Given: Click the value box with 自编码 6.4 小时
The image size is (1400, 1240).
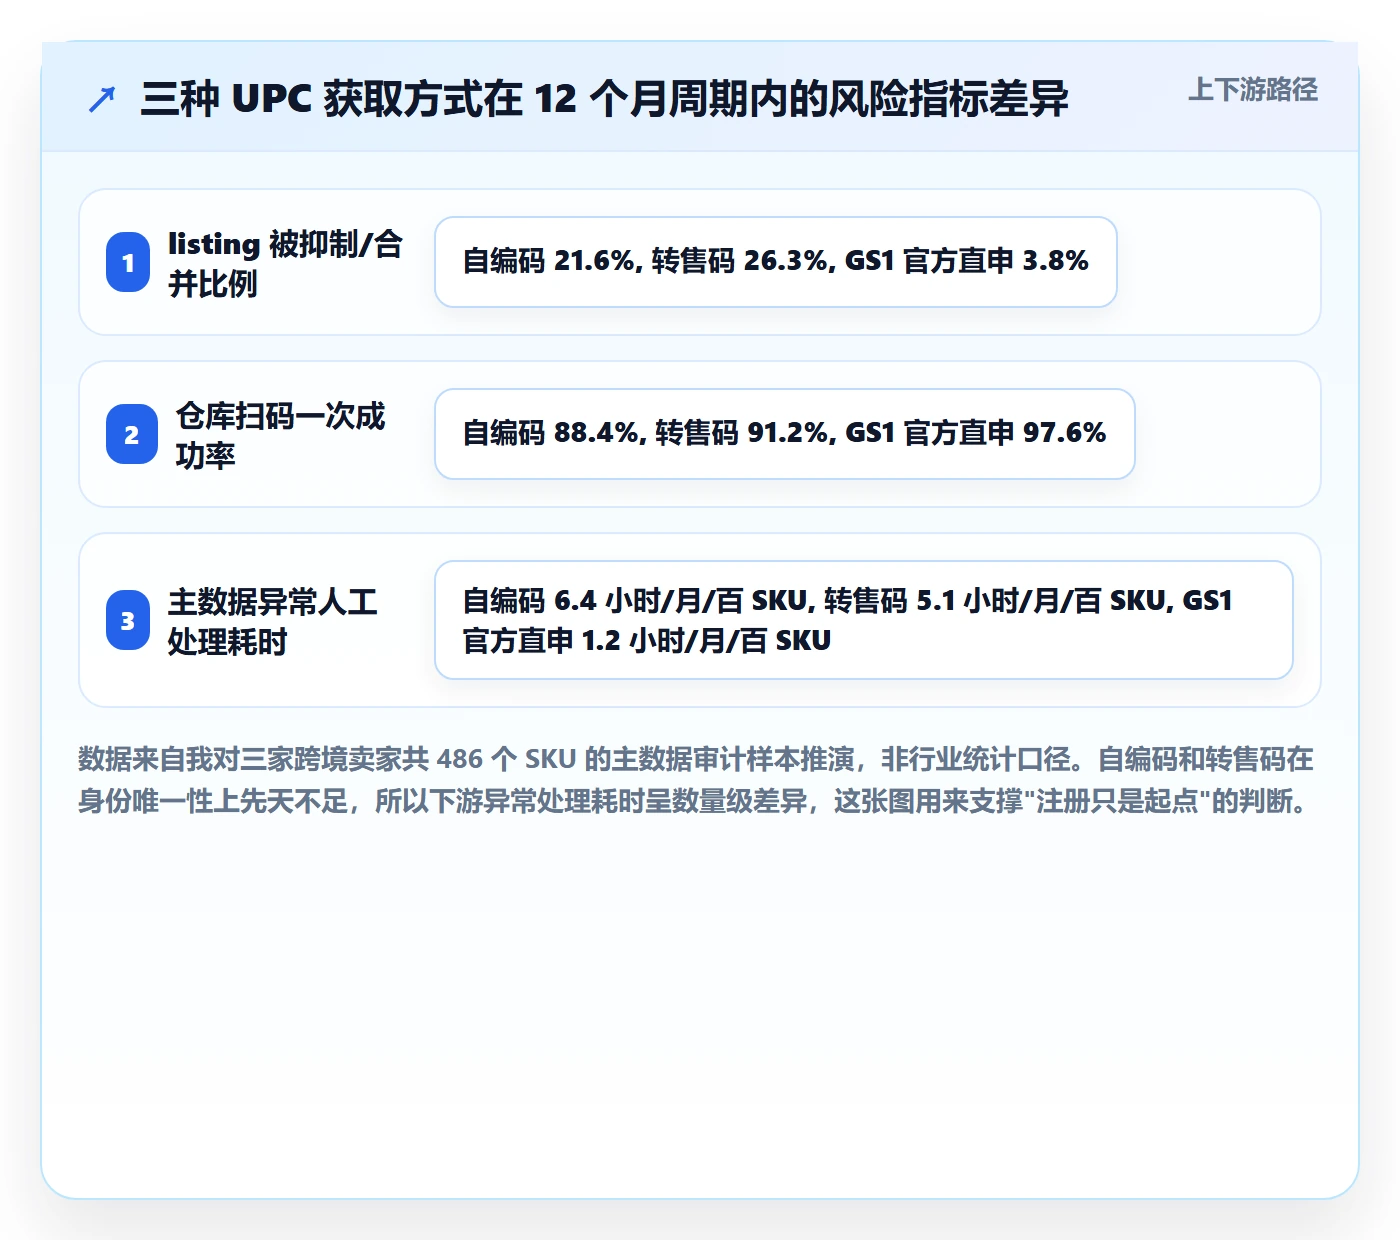Looking at the screenshot, I should (x=864, y=620).
